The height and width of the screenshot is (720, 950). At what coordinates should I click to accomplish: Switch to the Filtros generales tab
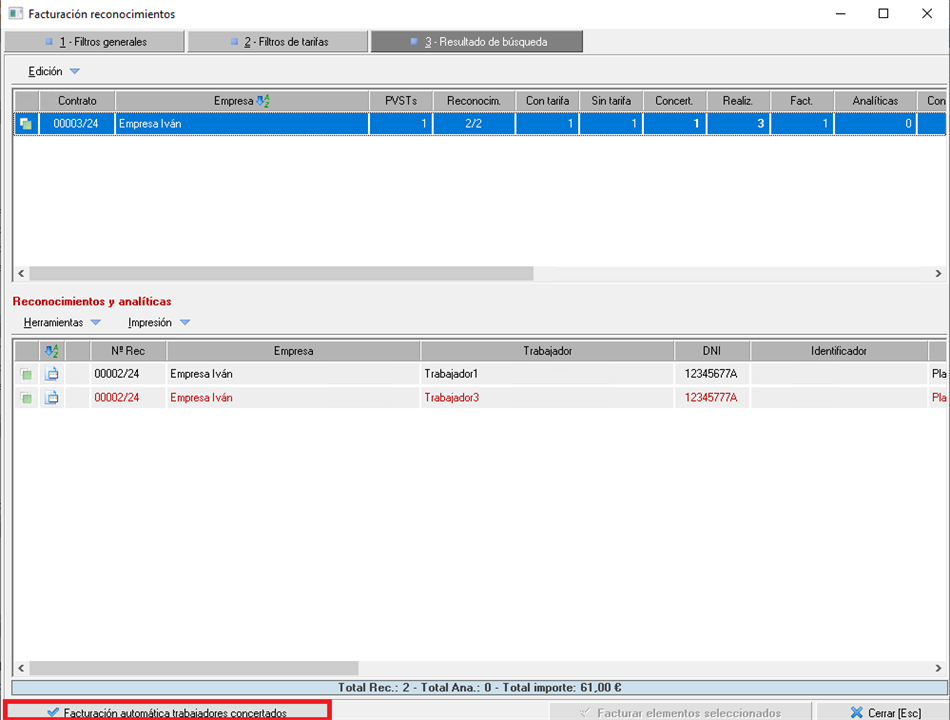[95, 42]
